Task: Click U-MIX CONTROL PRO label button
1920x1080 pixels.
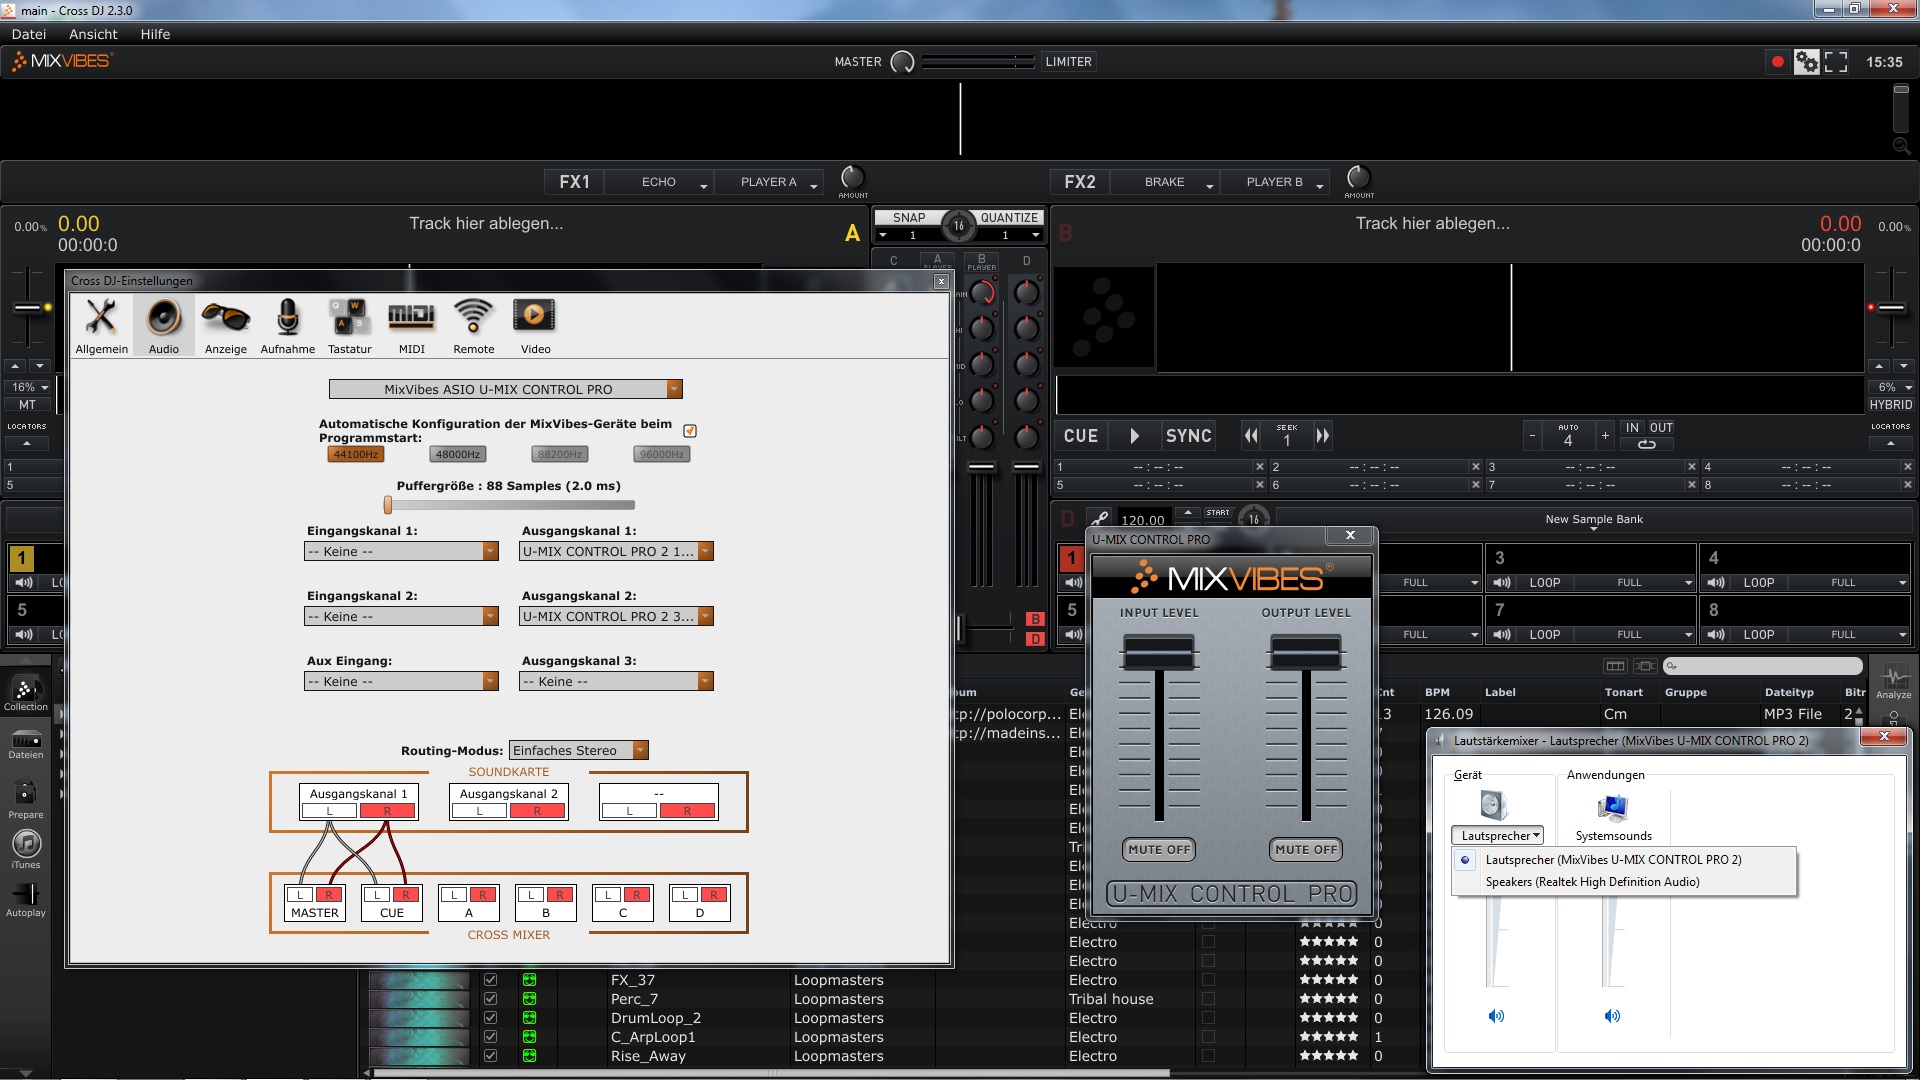Action: click(x=1232, y=893)
